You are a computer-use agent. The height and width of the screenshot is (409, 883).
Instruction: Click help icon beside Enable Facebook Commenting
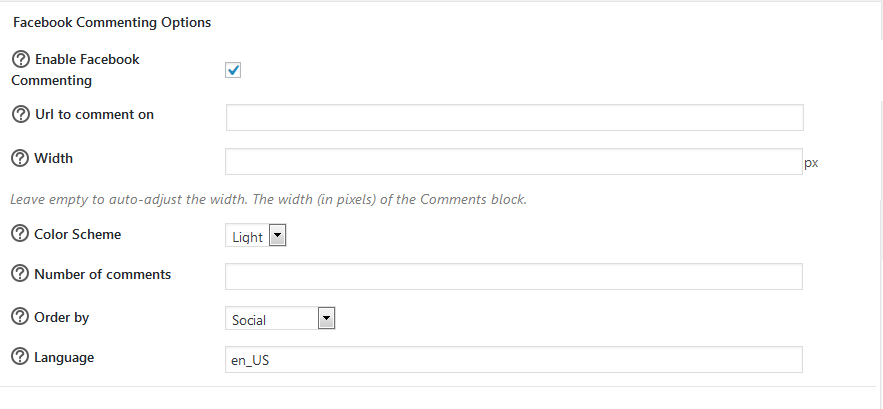pos(21,59)
